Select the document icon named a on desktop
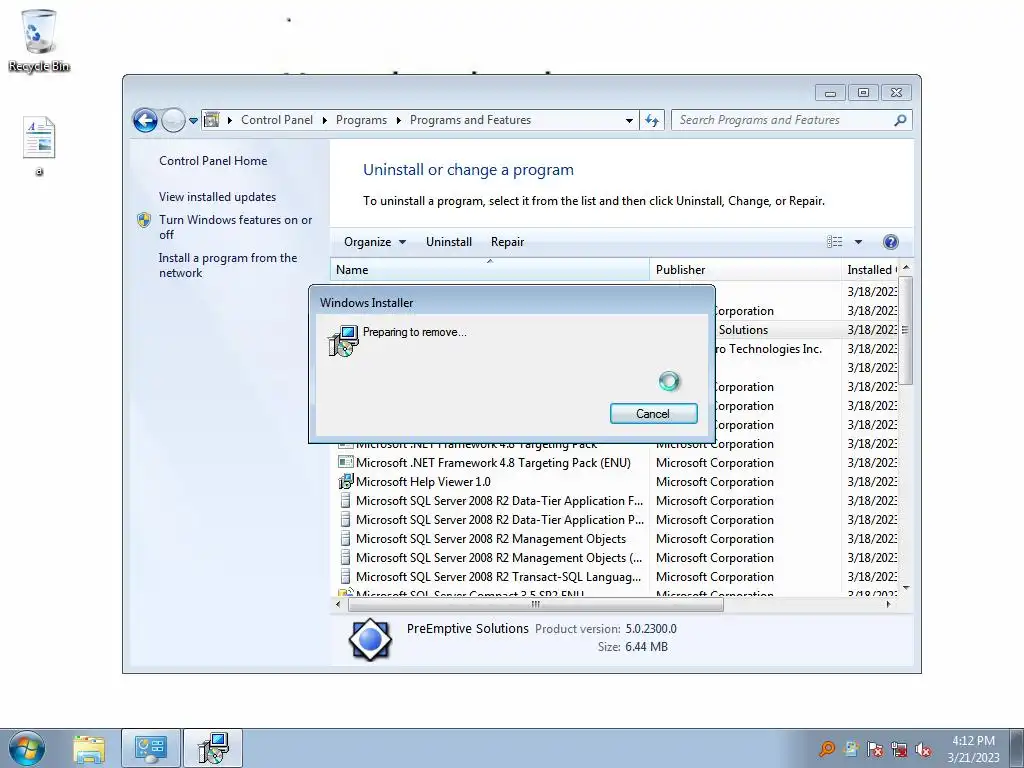Image resolution: width=1024 pixels, height=768 pixels. click(x=39, y=146)
